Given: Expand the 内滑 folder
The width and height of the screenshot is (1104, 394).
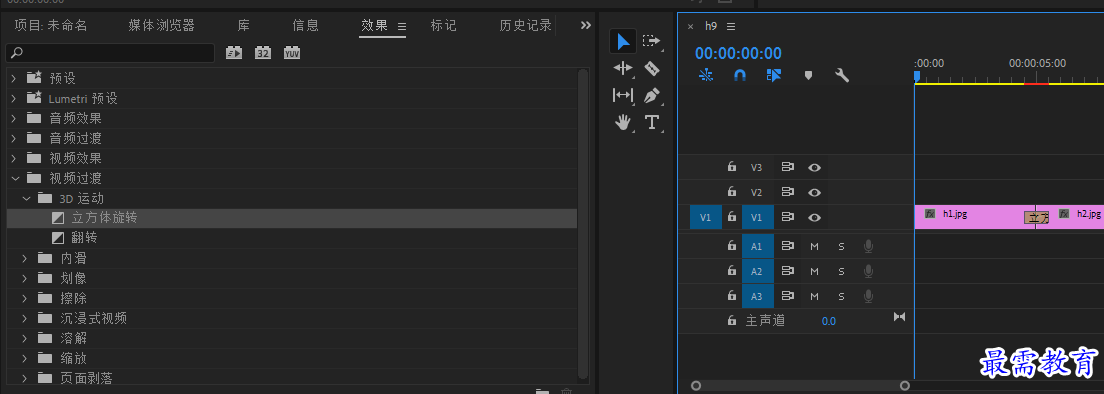Looking at the screenshot, I should tap(25, 258).
